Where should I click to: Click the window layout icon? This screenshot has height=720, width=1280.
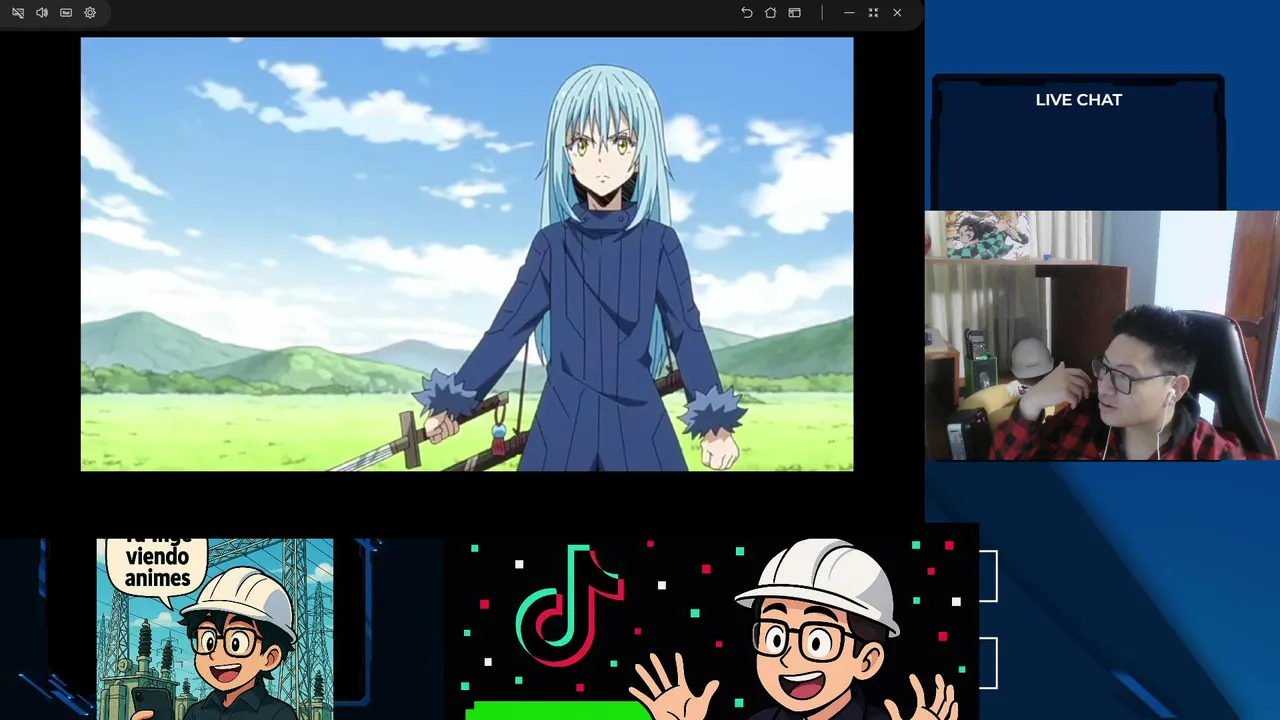(x=794, y=13)
